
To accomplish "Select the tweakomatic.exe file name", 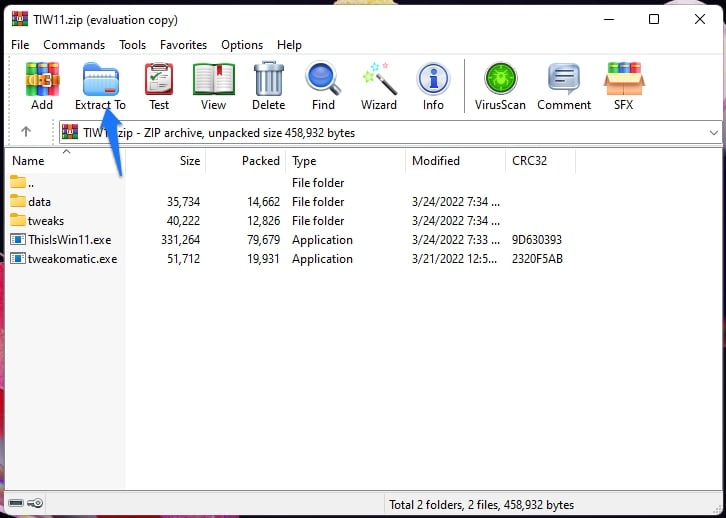I will point(73,259).
